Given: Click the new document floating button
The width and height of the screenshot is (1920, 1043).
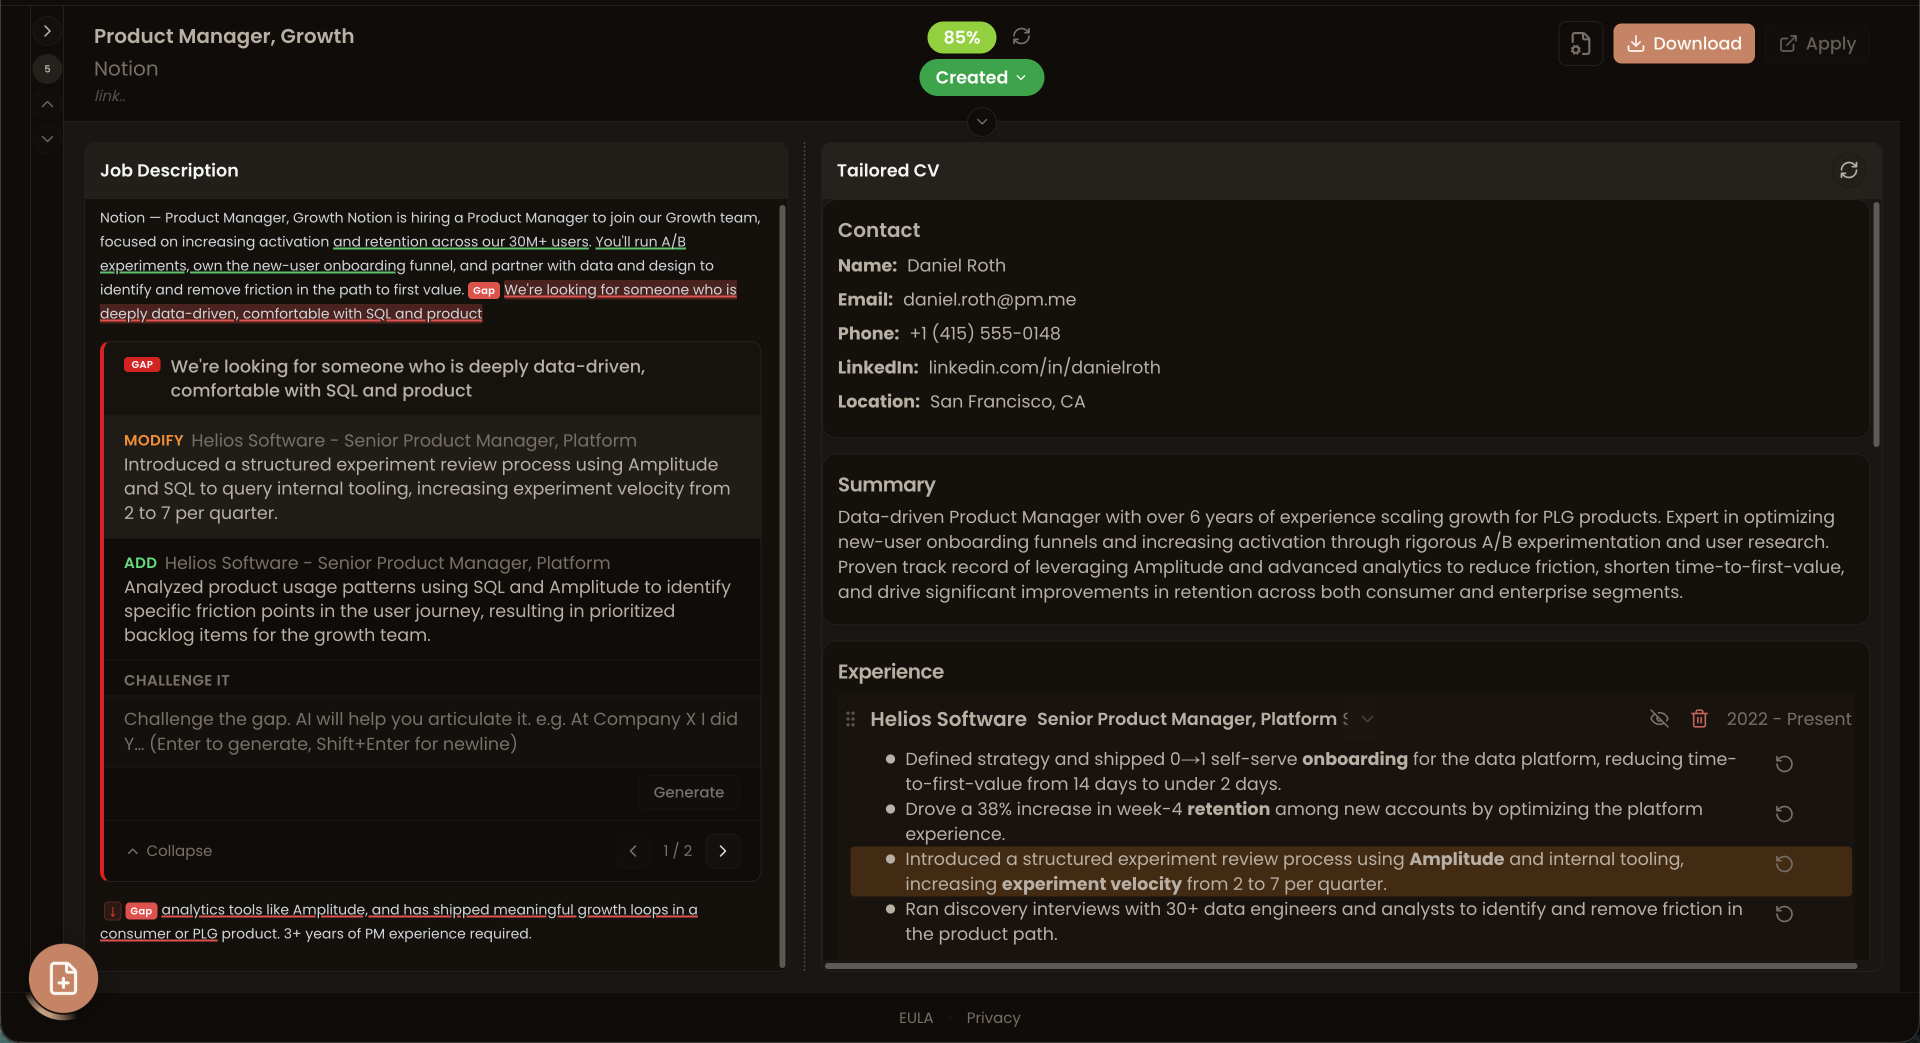Looking at the screenshot, I should [x=63, y=978].
